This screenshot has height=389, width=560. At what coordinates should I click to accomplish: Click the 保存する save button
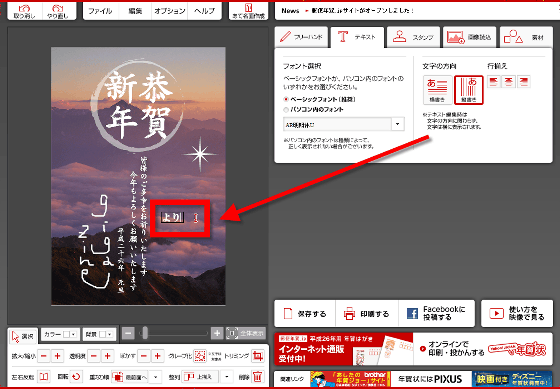[x=305, y=314]
